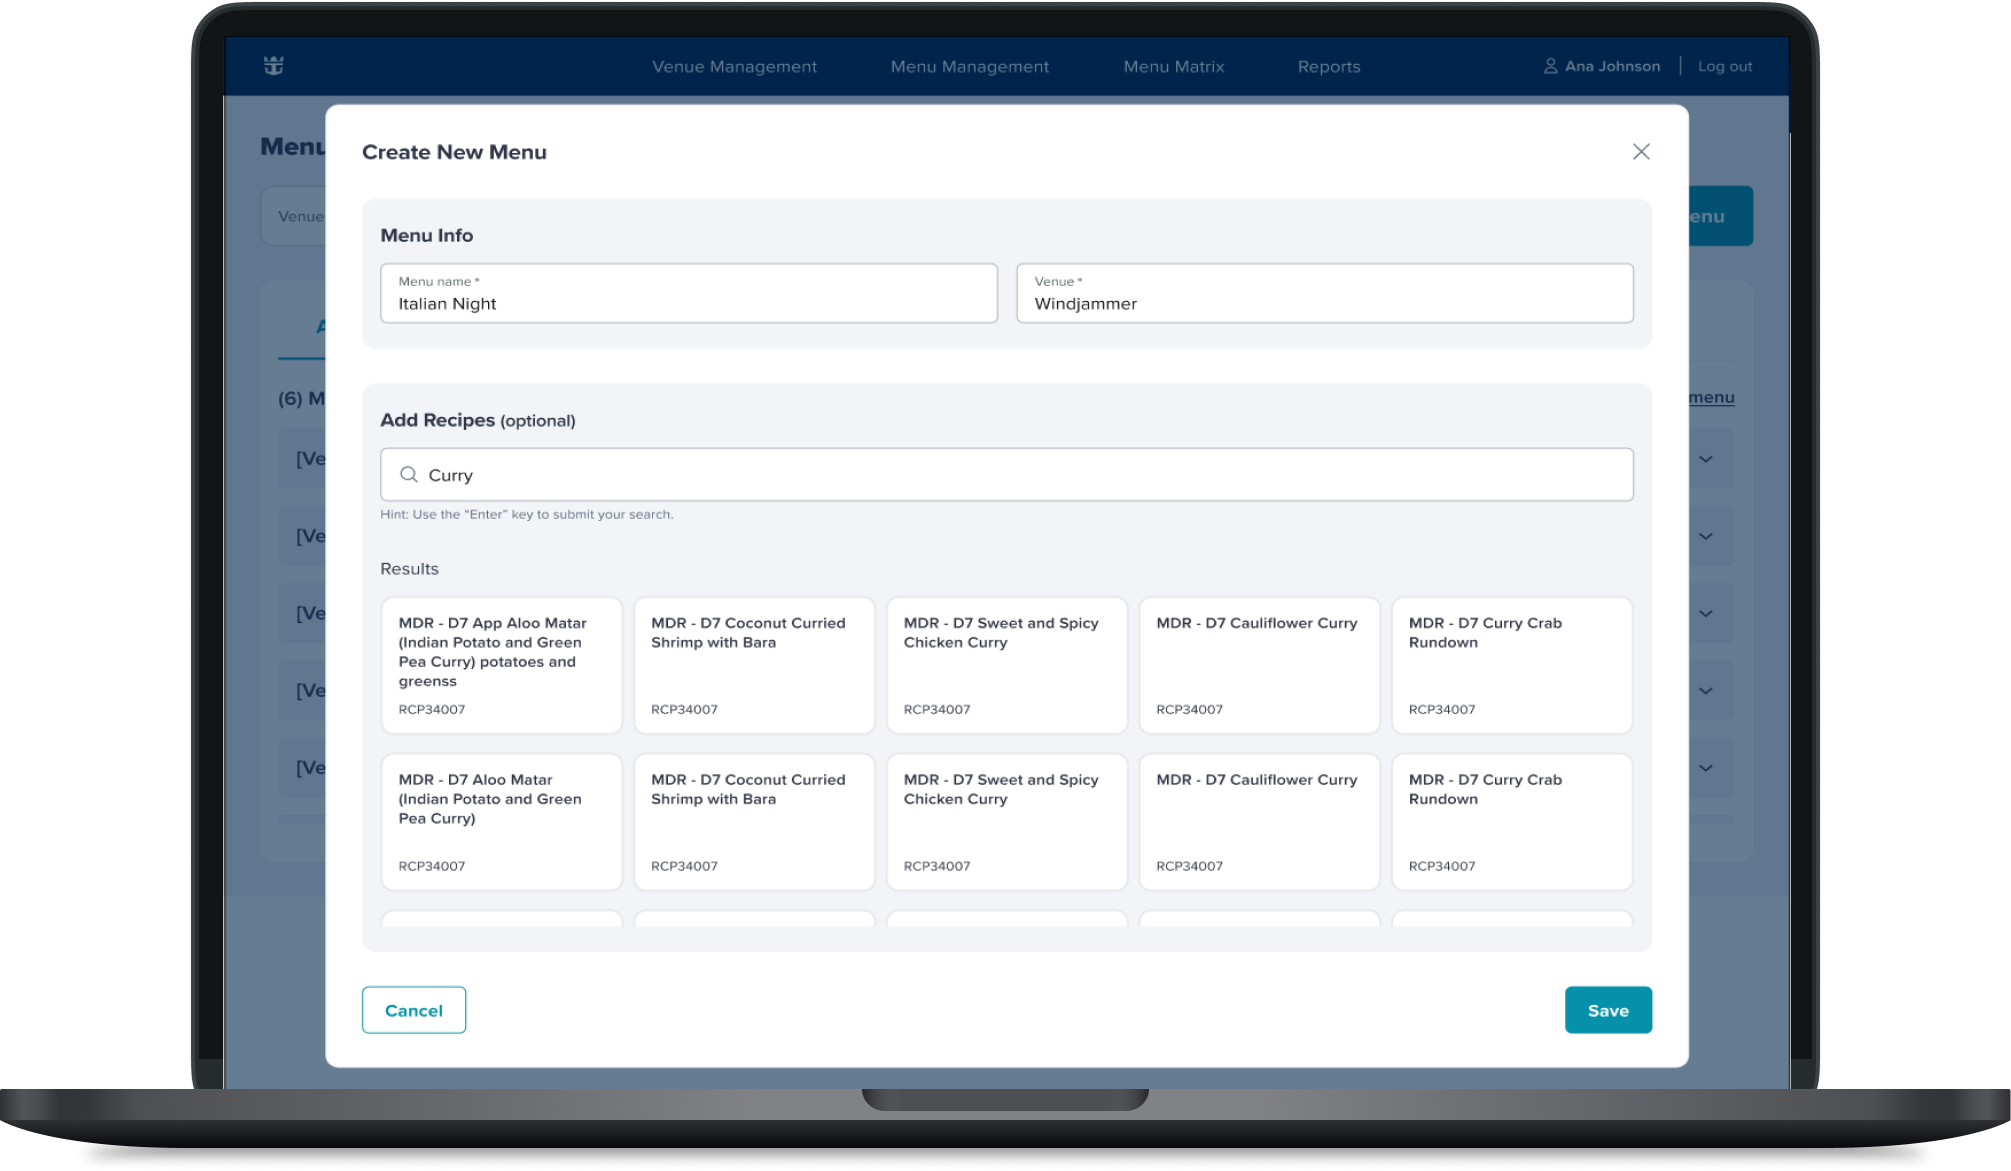Expand the fifth venue row chevron
This screenshot has height=1171, width=2011.
point(1706,768)
